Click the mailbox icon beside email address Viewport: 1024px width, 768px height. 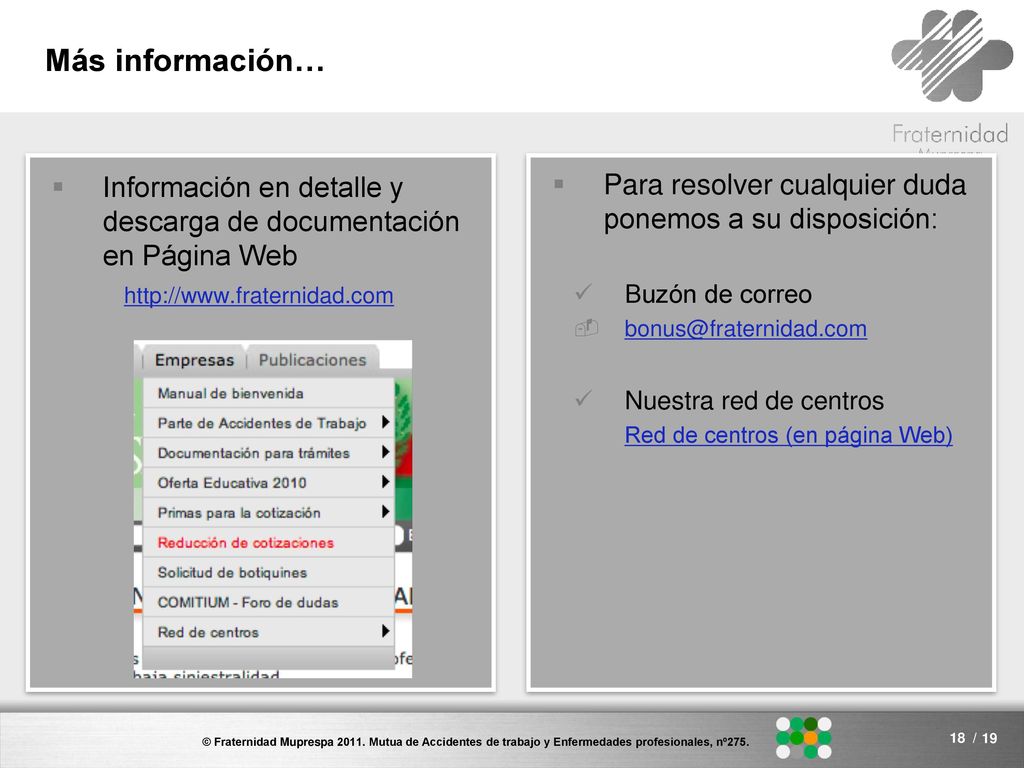pyautogui.click(x=586, y=327)
